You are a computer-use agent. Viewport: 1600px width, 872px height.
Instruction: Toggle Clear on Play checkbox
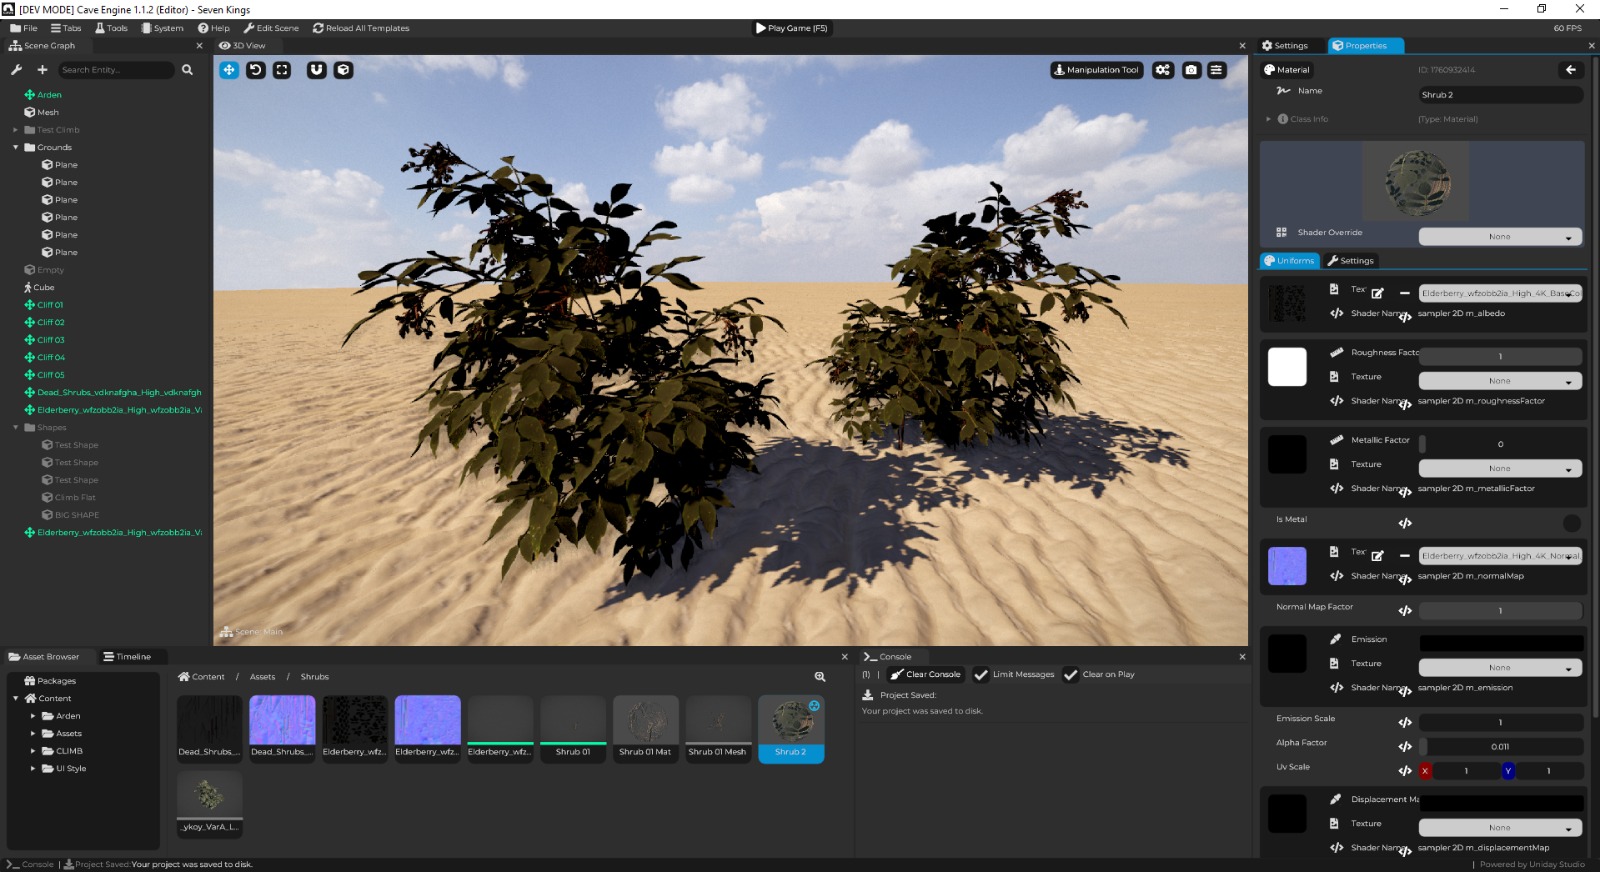[x=1070, y=675]
